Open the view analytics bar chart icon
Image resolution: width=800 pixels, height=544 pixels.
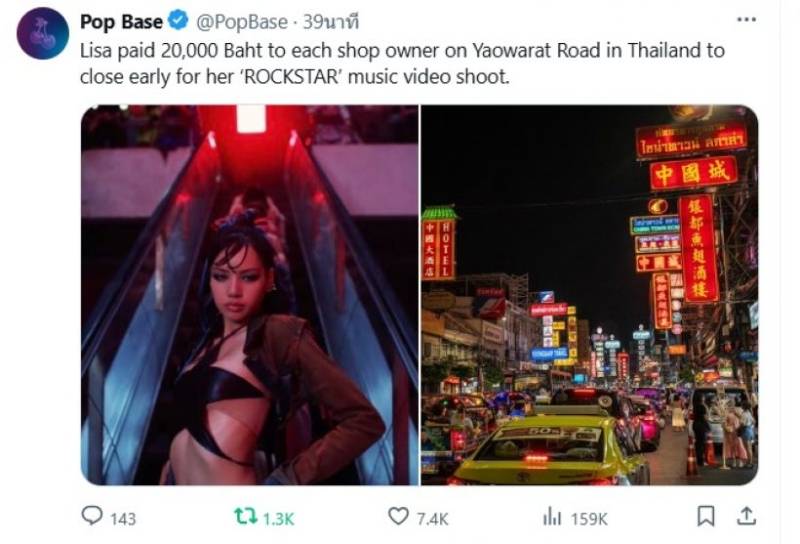coord(552,516)
